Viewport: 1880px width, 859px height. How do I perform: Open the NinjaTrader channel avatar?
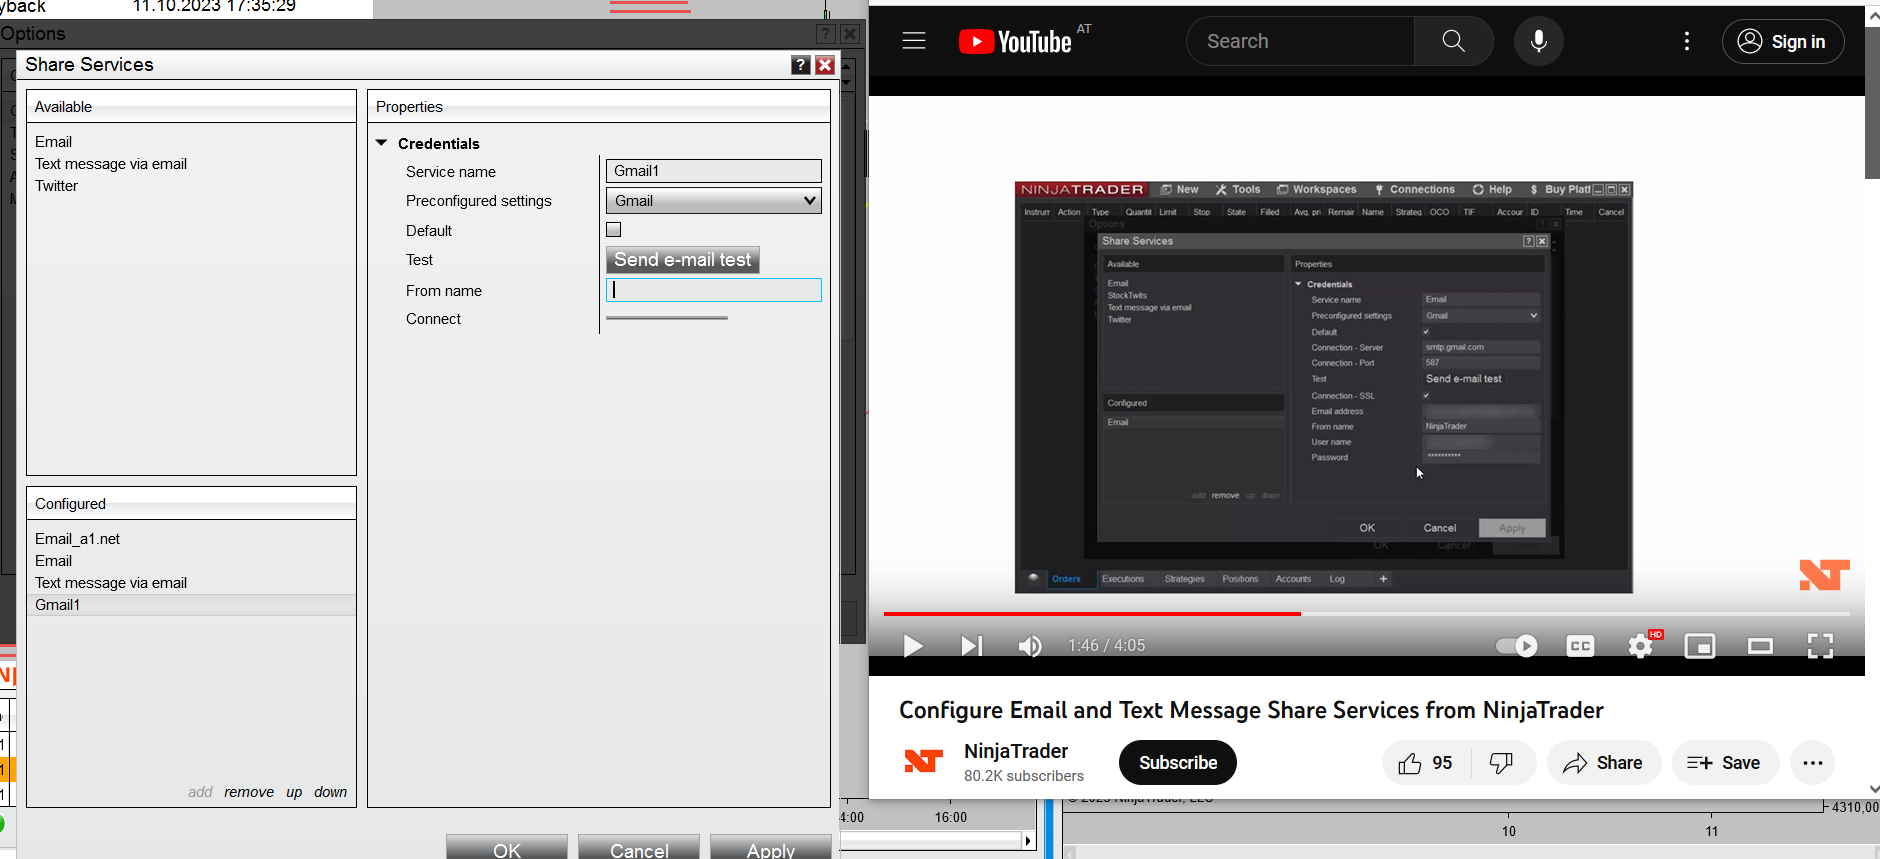click(923, 762)
